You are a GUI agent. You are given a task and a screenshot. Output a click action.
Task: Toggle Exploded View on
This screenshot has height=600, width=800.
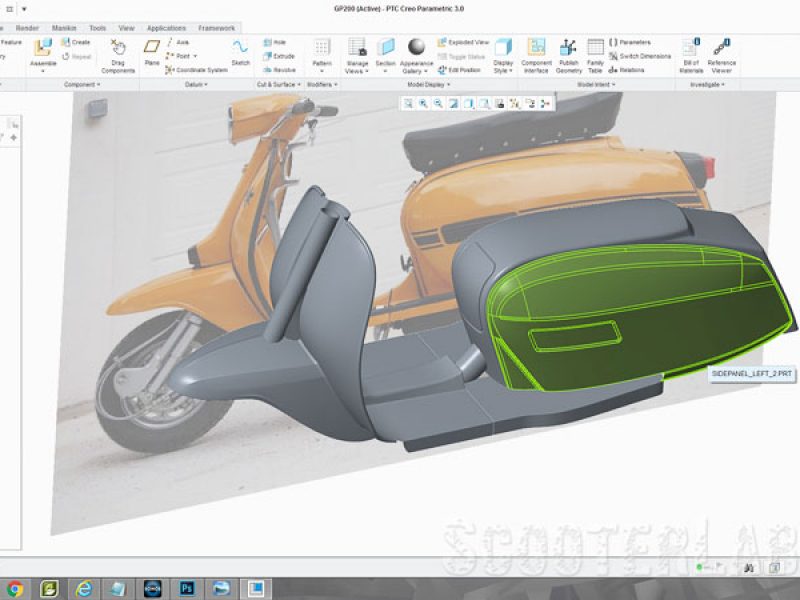click(463, 42)
